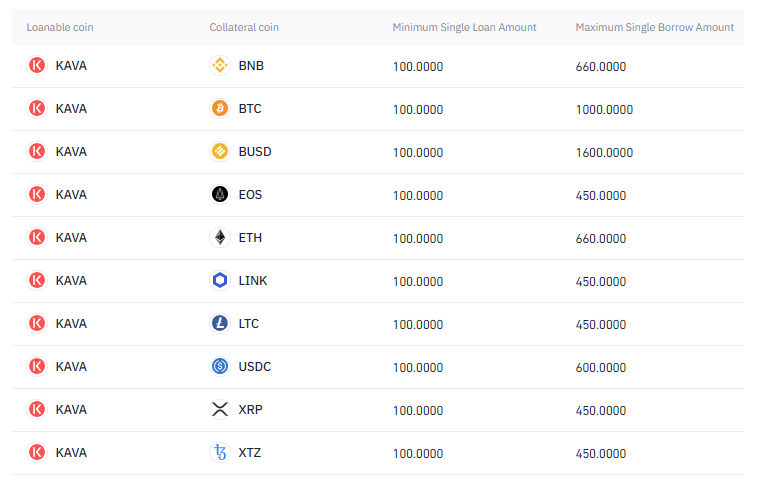Viewport: 757px width, 486px height.
Task: Click the LINK chainlink icon
Action: coord(220,280)
